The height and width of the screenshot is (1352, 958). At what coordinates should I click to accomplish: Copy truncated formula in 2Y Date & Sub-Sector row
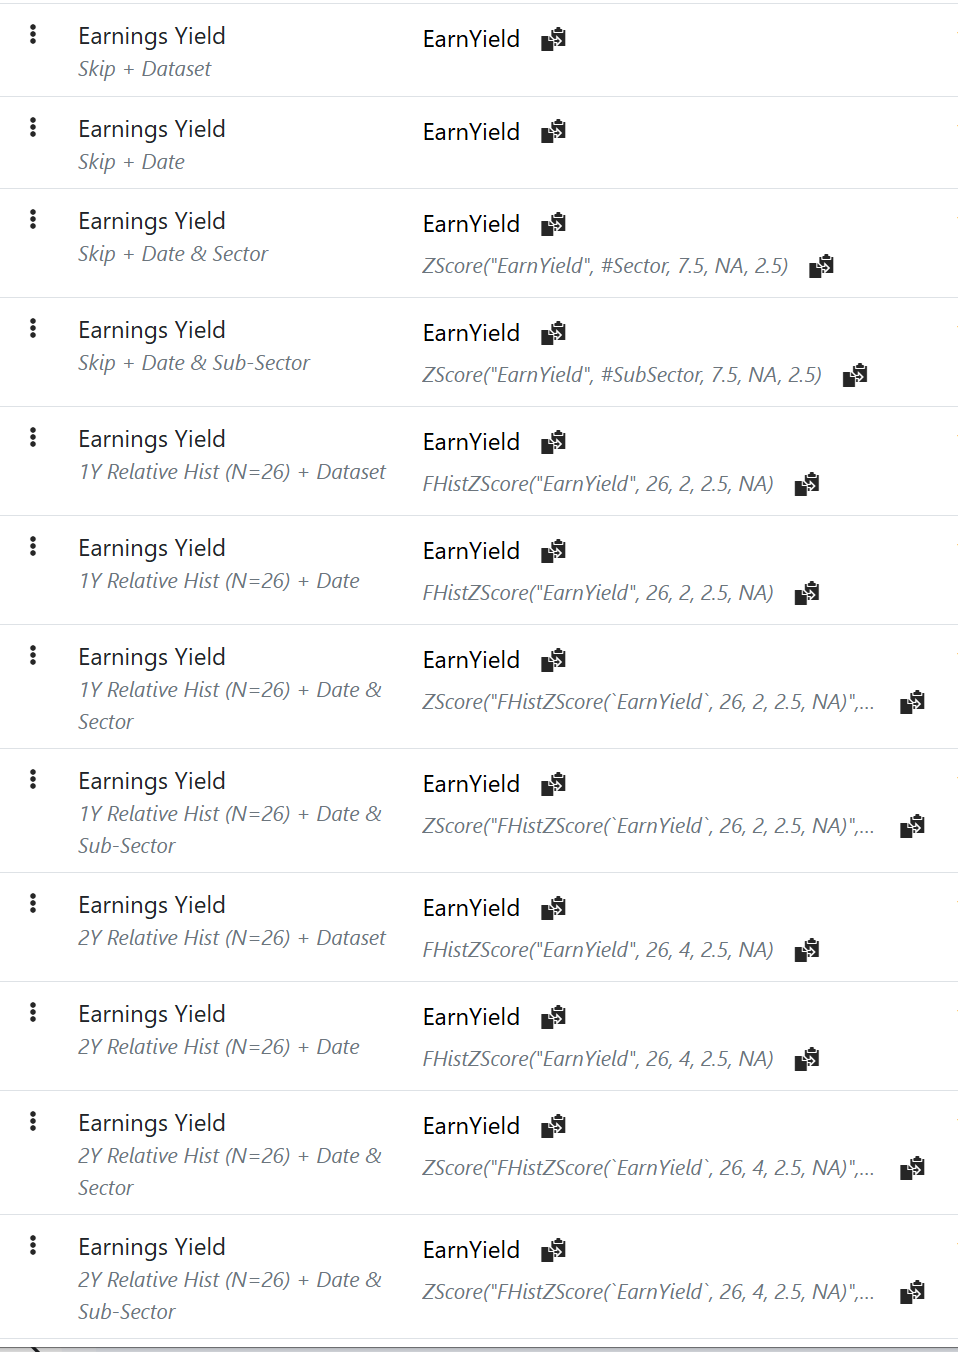tap(912, 1292)
